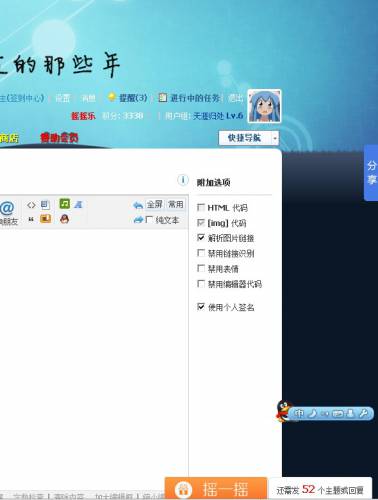Uncheck the 解析图片链接 checkbox
Image resolution: width=378 pixels, height=500 pixels.
pyautogui.click(x=201, y=238)
